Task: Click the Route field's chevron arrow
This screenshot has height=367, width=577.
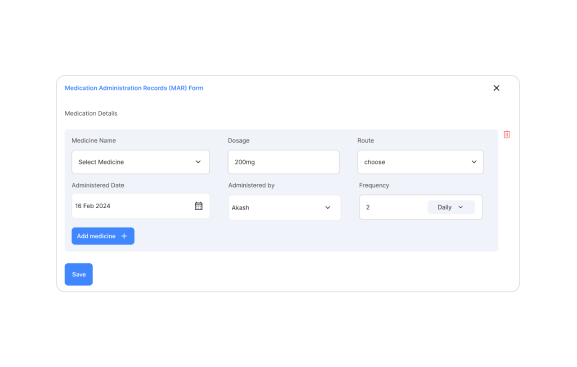Action: (x=474, y=162)
